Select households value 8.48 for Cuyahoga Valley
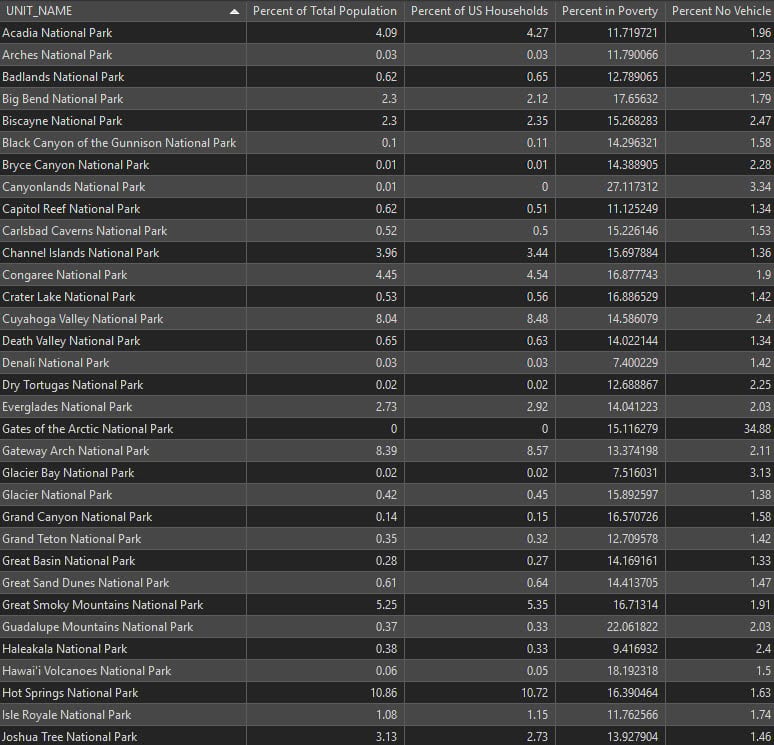Screen dimensions: 774x745 pos(537,319)
